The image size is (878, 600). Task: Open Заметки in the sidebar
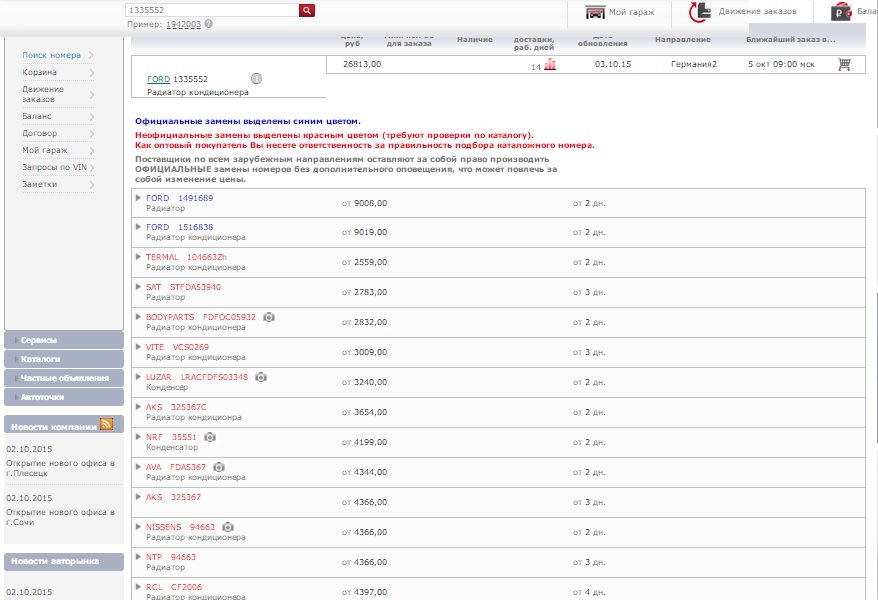click(40, 184)
